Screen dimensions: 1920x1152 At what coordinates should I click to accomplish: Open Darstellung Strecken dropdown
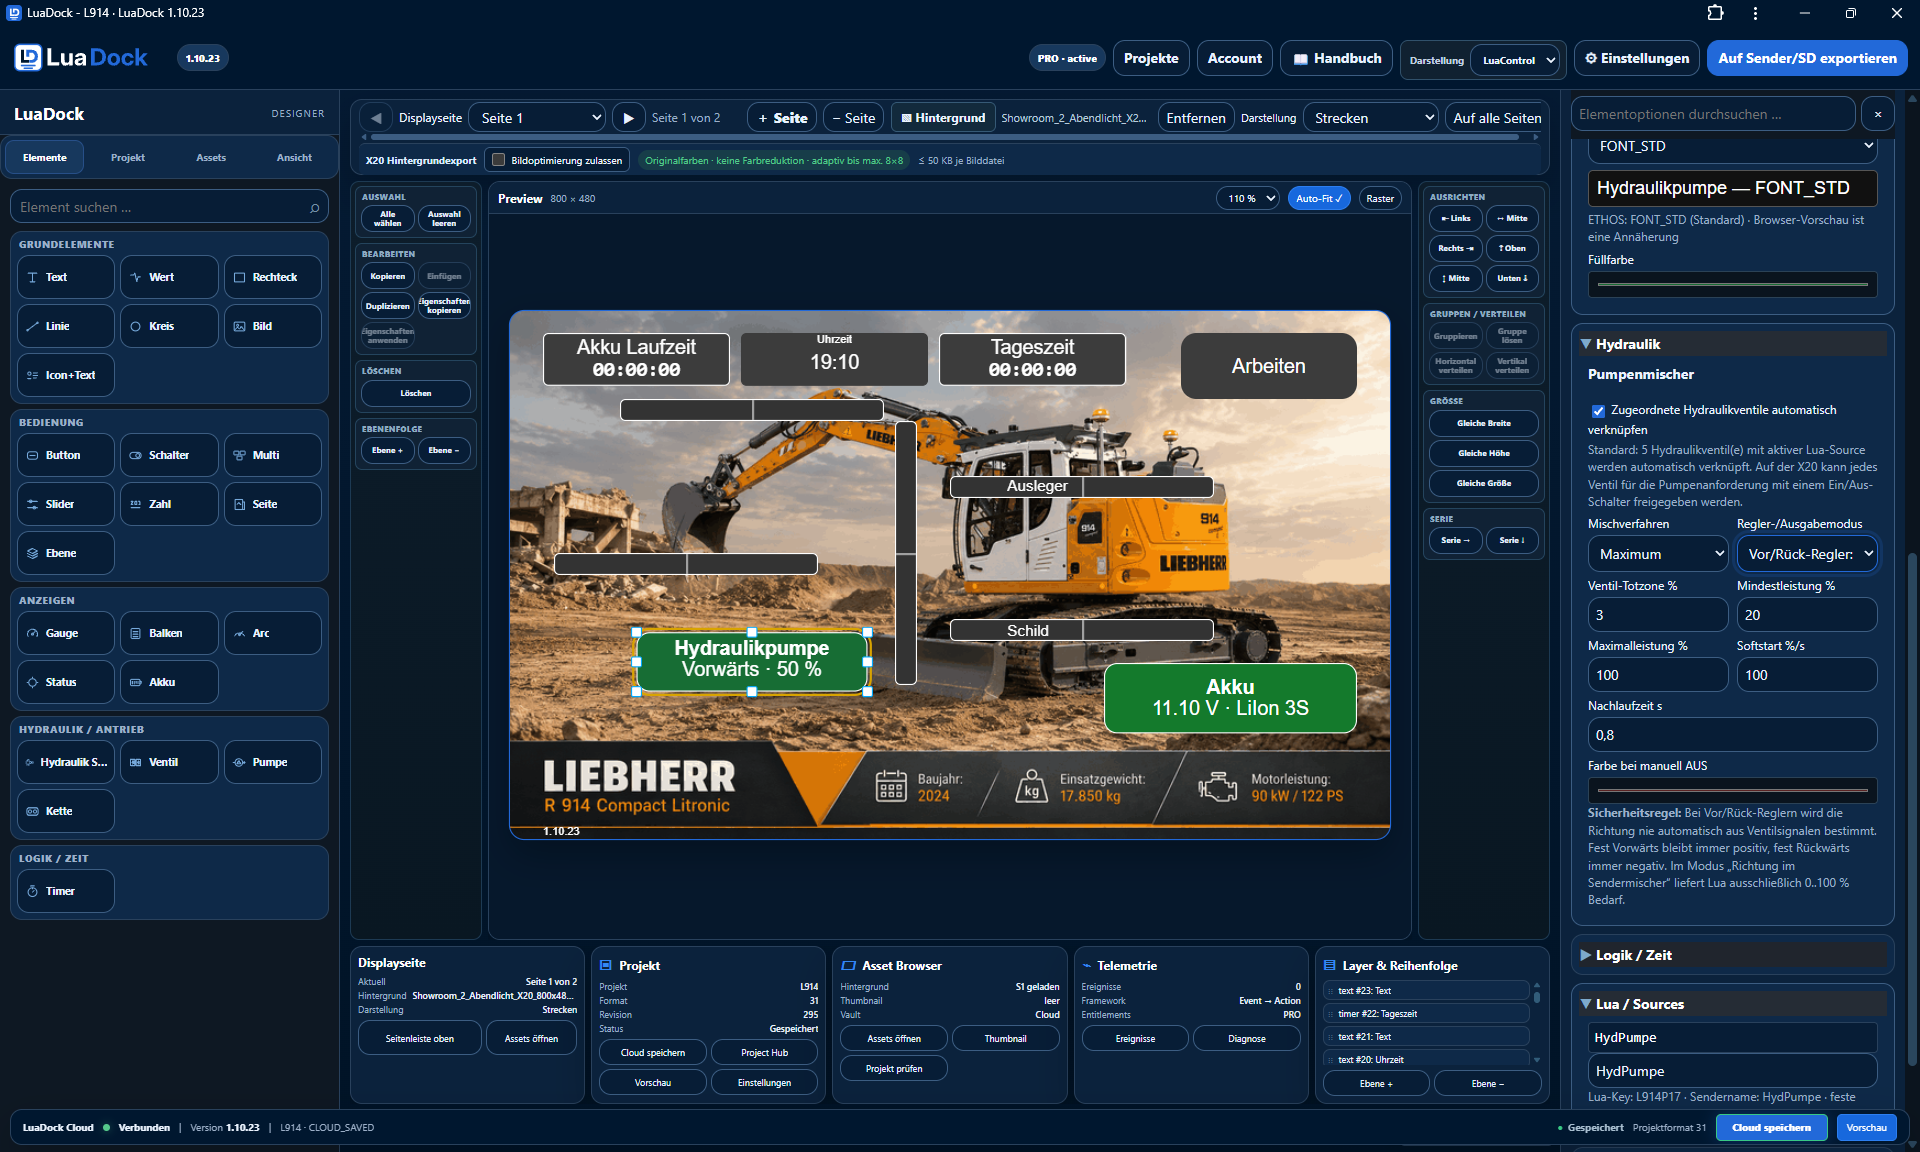[x=1371, y=118]
